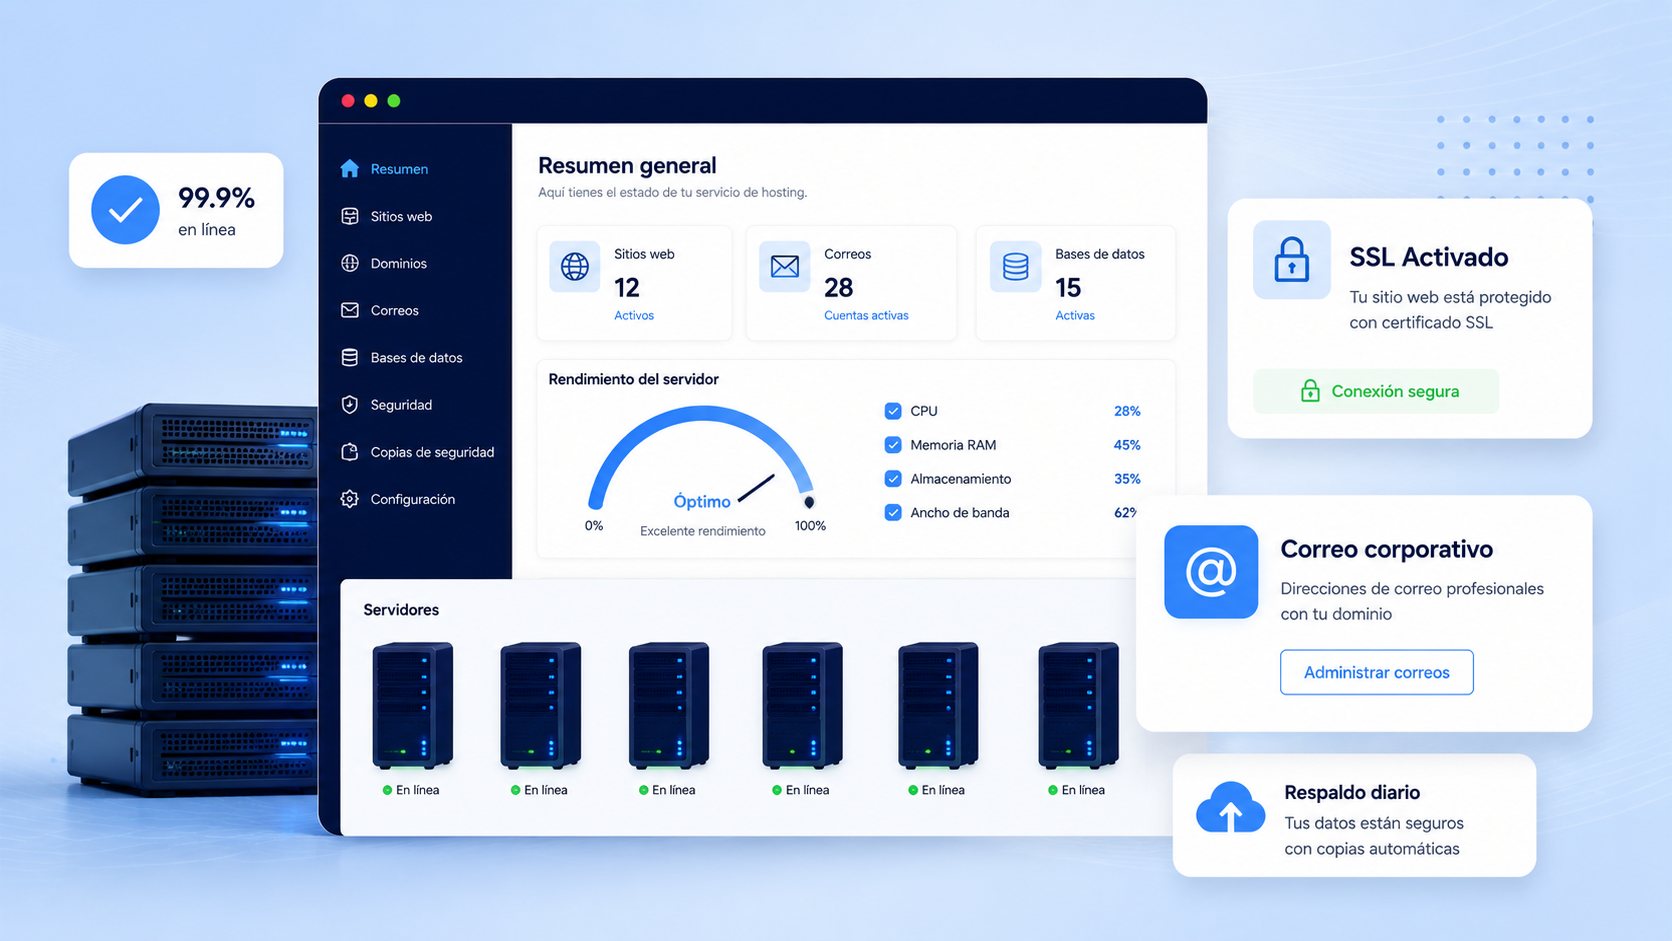The width and height of the screenshot is (1672, 941).
Task: Select the first server tower in Servidores
Action: (412, 706)
